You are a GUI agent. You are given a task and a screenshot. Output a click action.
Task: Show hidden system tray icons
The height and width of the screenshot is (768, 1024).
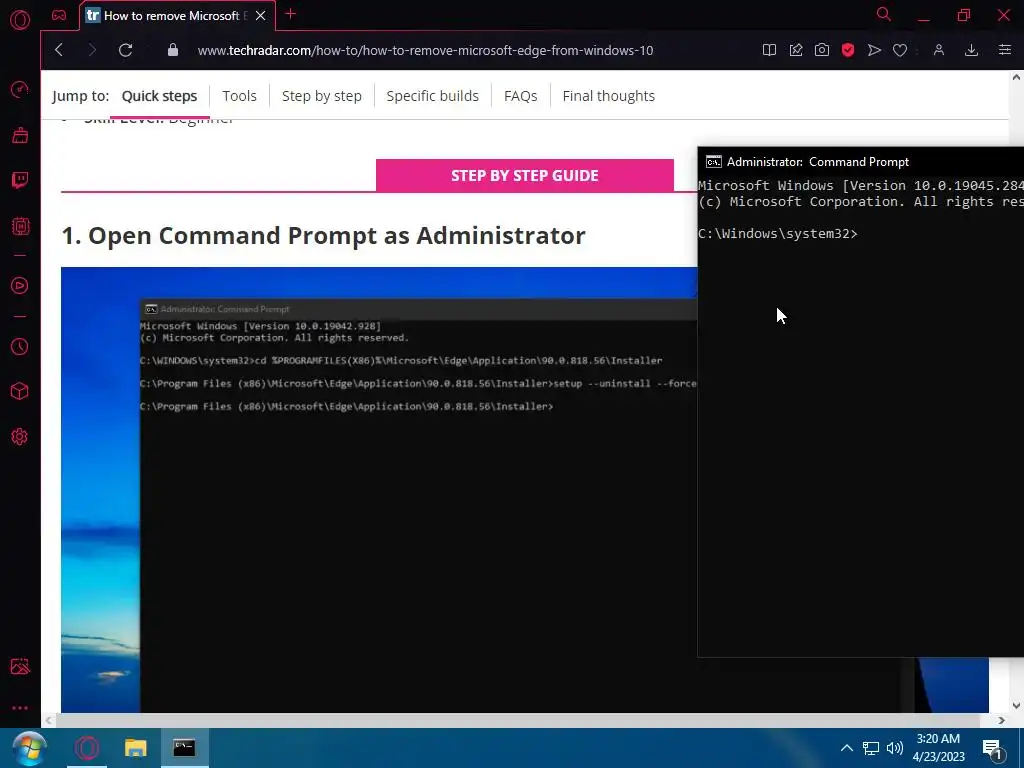coord(846,748)
